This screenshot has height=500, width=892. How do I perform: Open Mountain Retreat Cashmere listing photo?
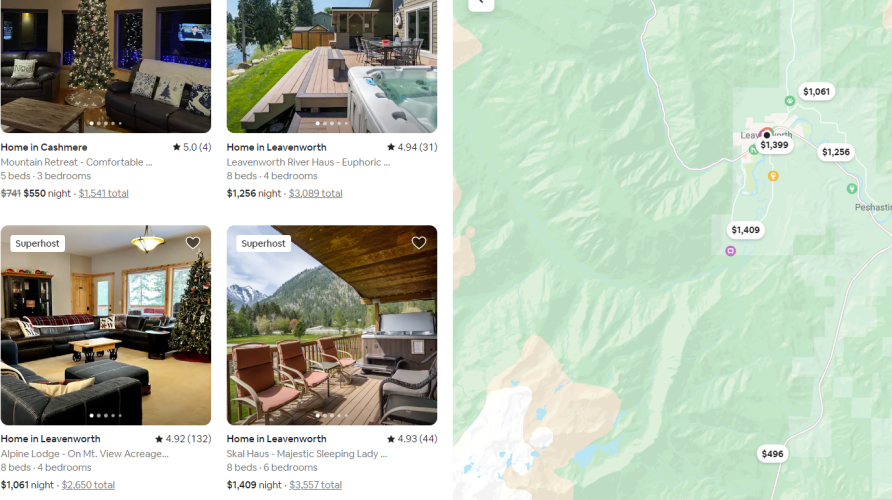pyautogui.click(x=106, y=66)
